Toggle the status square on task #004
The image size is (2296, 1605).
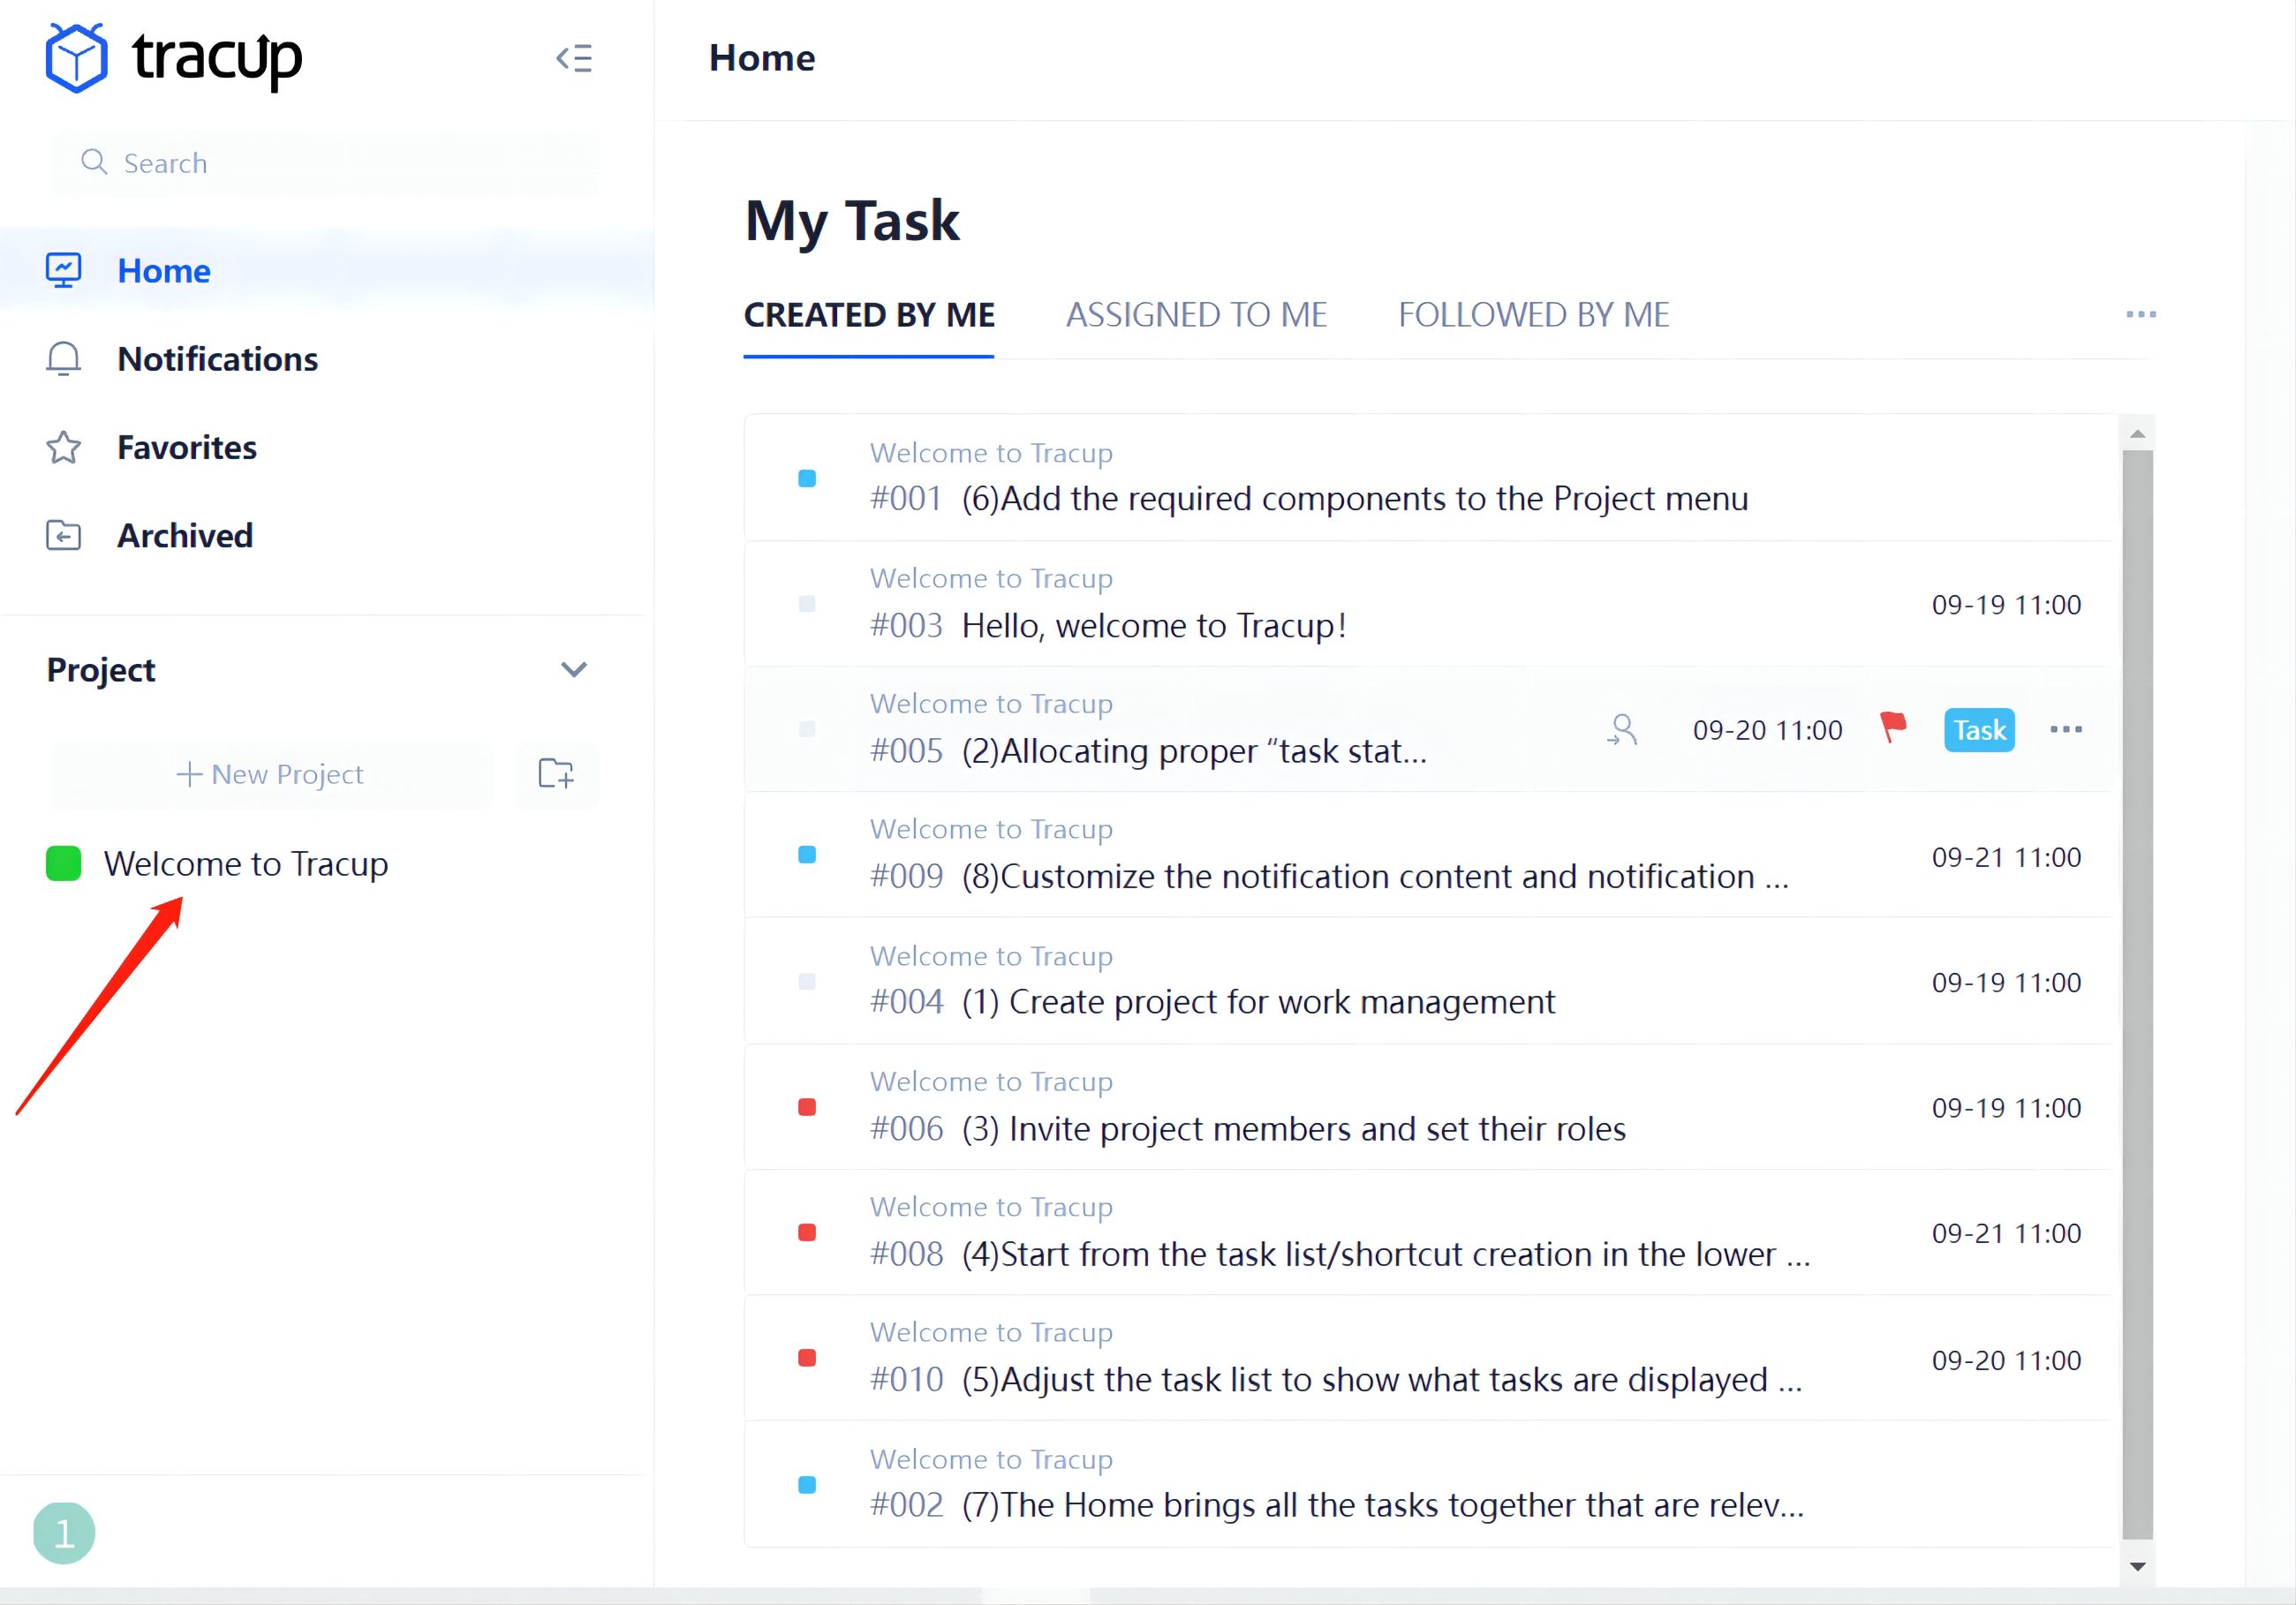[806, 981]
